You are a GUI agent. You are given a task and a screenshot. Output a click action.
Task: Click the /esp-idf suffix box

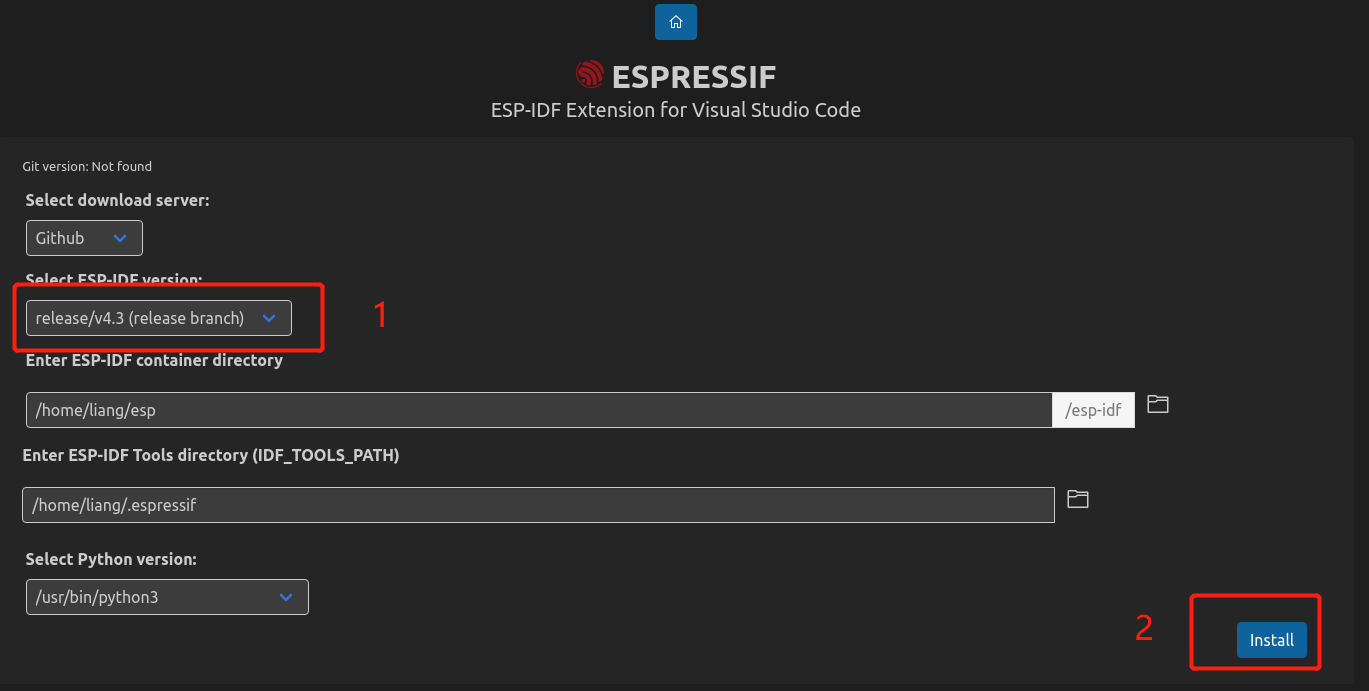click(1092, 409)
